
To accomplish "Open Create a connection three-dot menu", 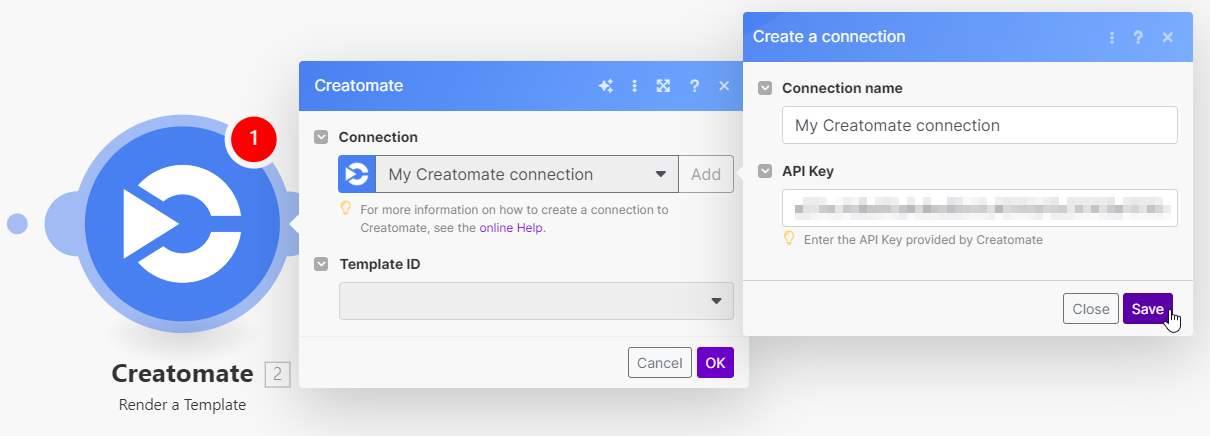I will point(1112,37).
